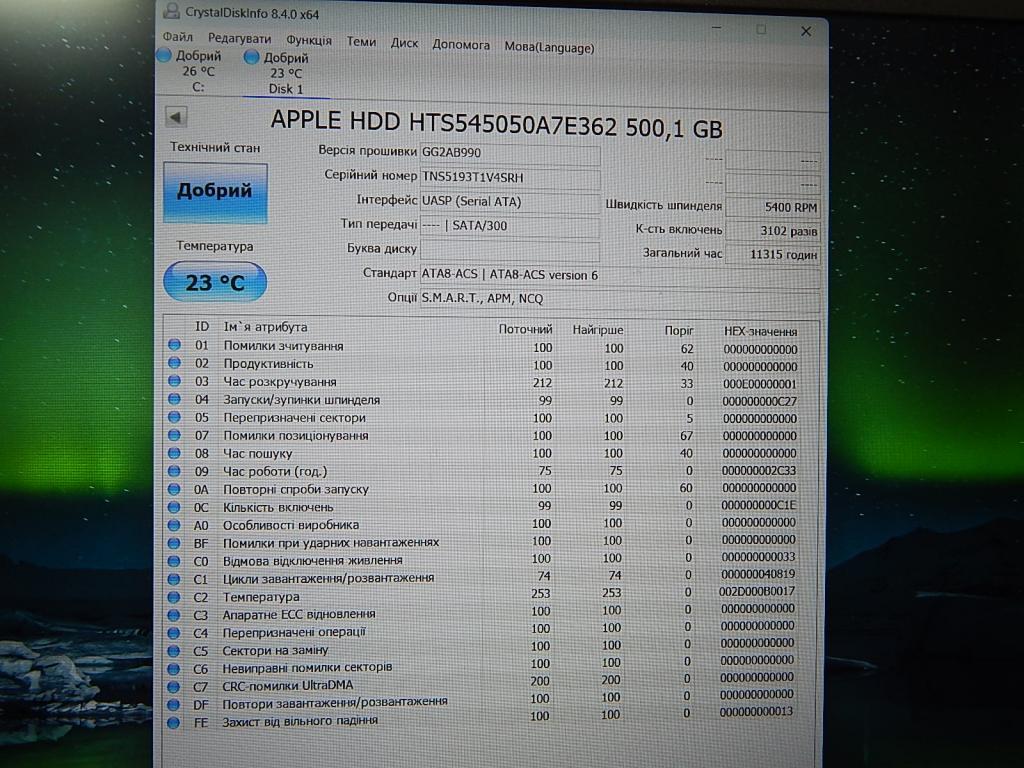Click the S.M.A.R.T., APM, NCQ options field
The width and height of the screenshot is (1024, 768).
pos(619,299)
